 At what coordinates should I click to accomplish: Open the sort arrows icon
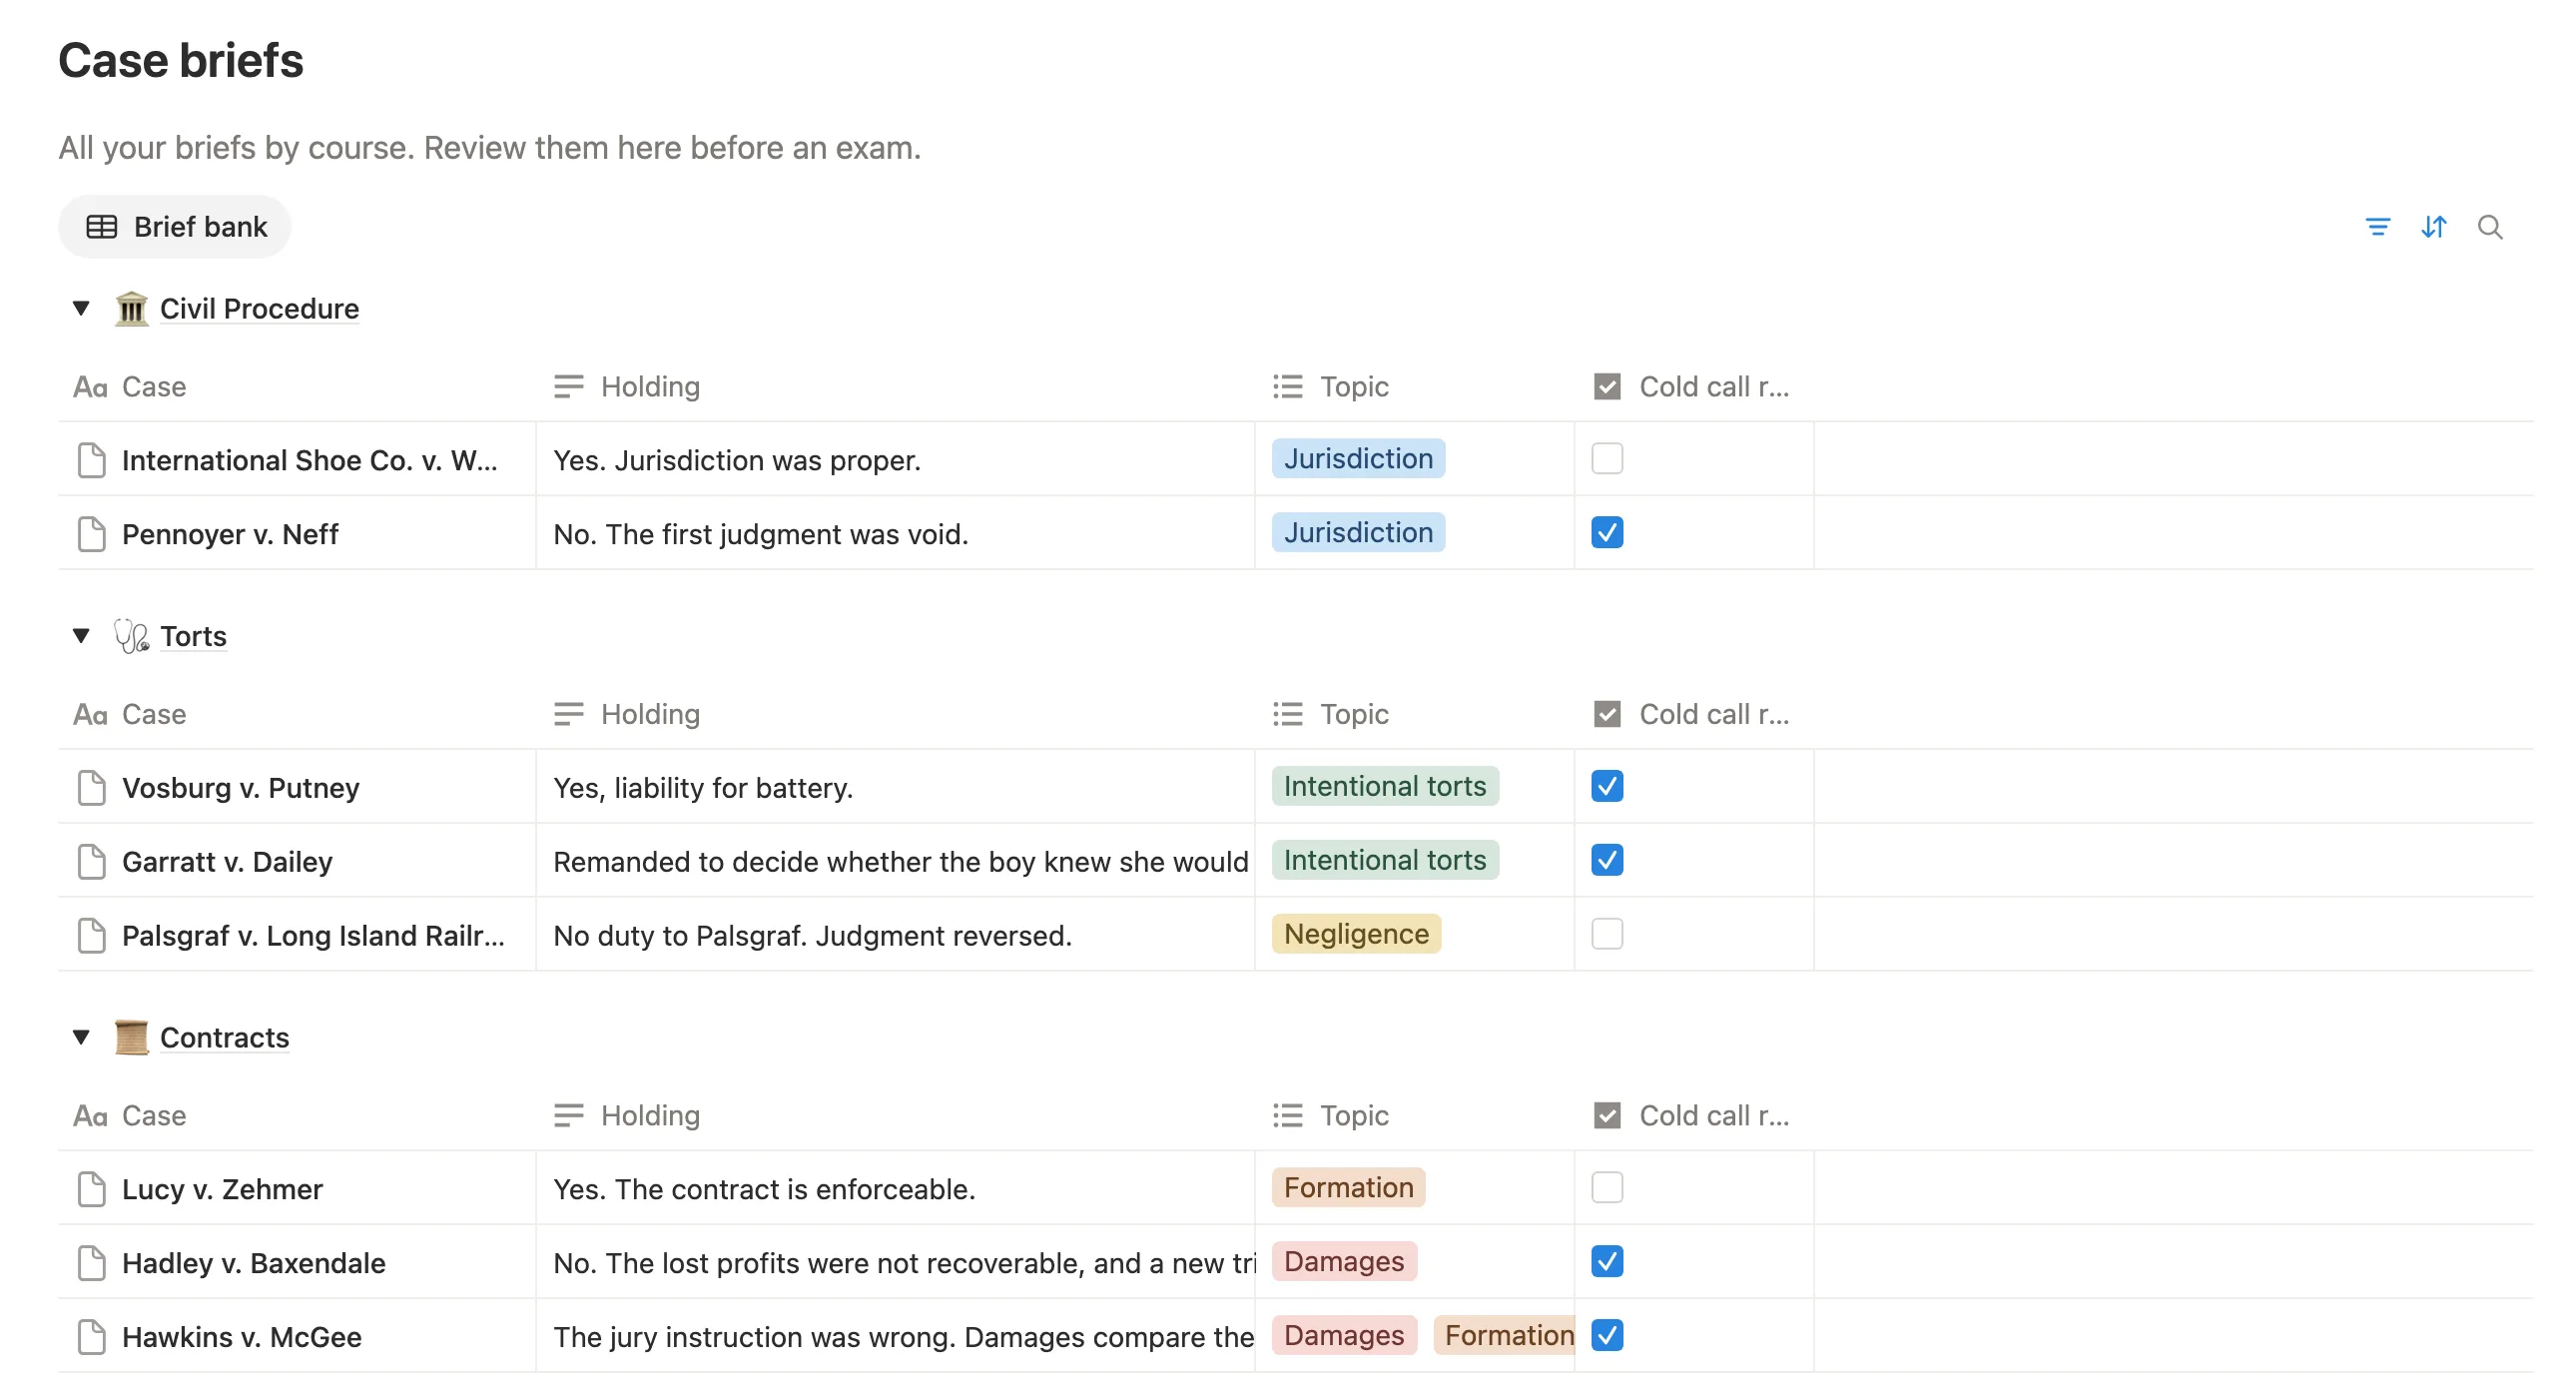pos(2433,227)
